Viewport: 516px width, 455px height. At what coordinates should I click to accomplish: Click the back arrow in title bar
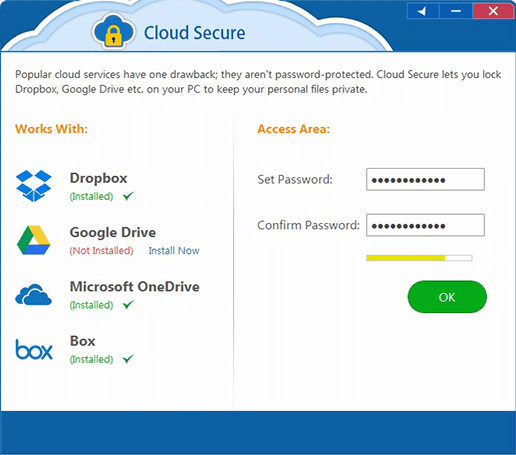pos(422,11)
